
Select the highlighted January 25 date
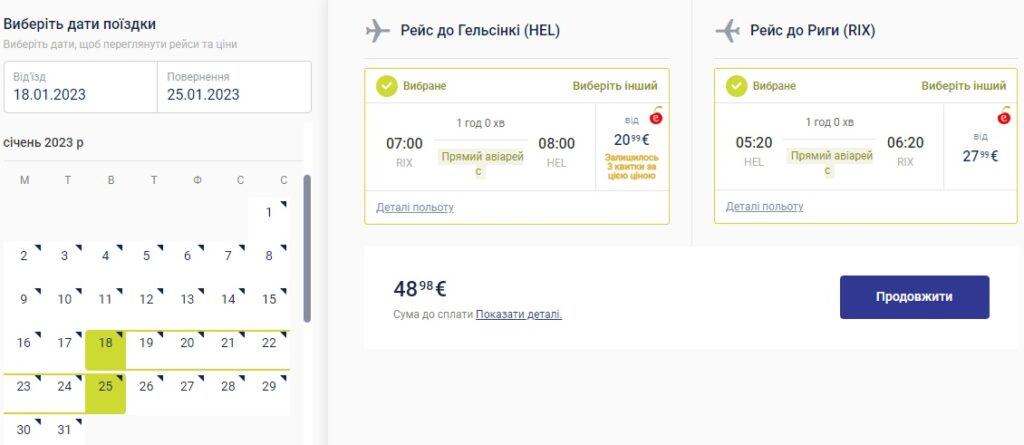tap(105, 386)
